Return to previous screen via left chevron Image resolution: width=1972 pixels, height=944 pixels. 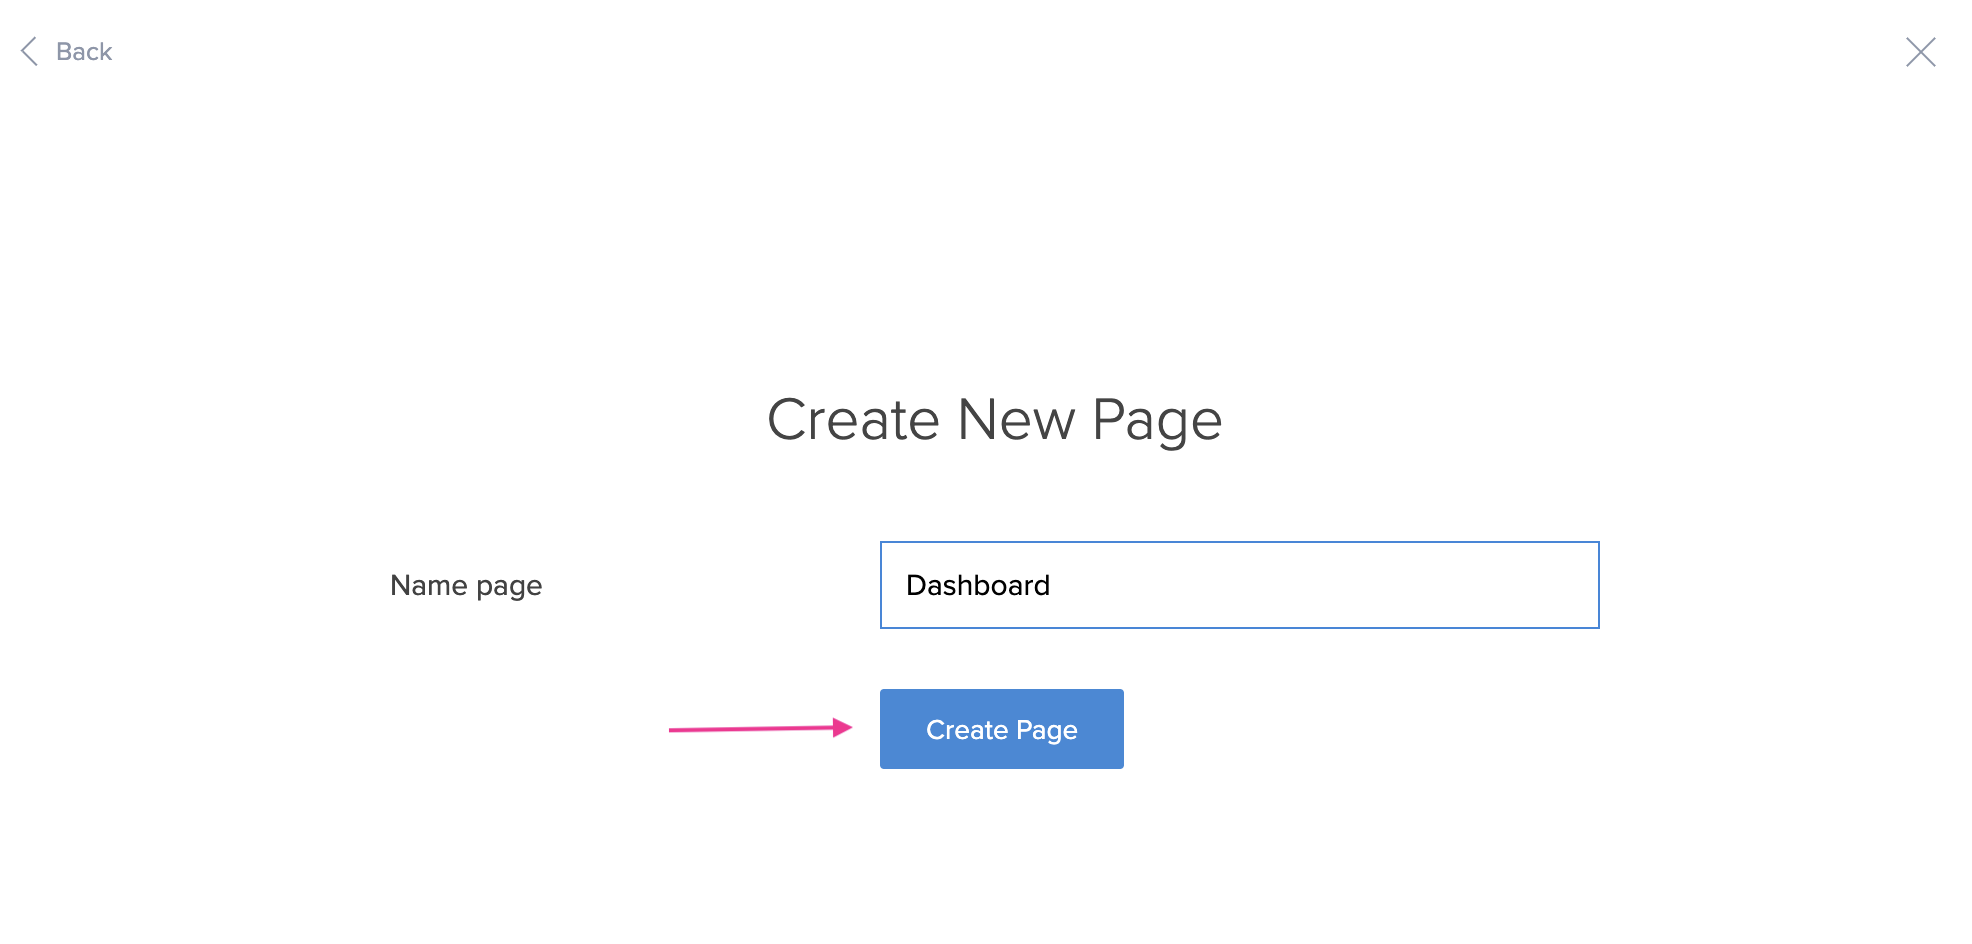click(30, 52)
